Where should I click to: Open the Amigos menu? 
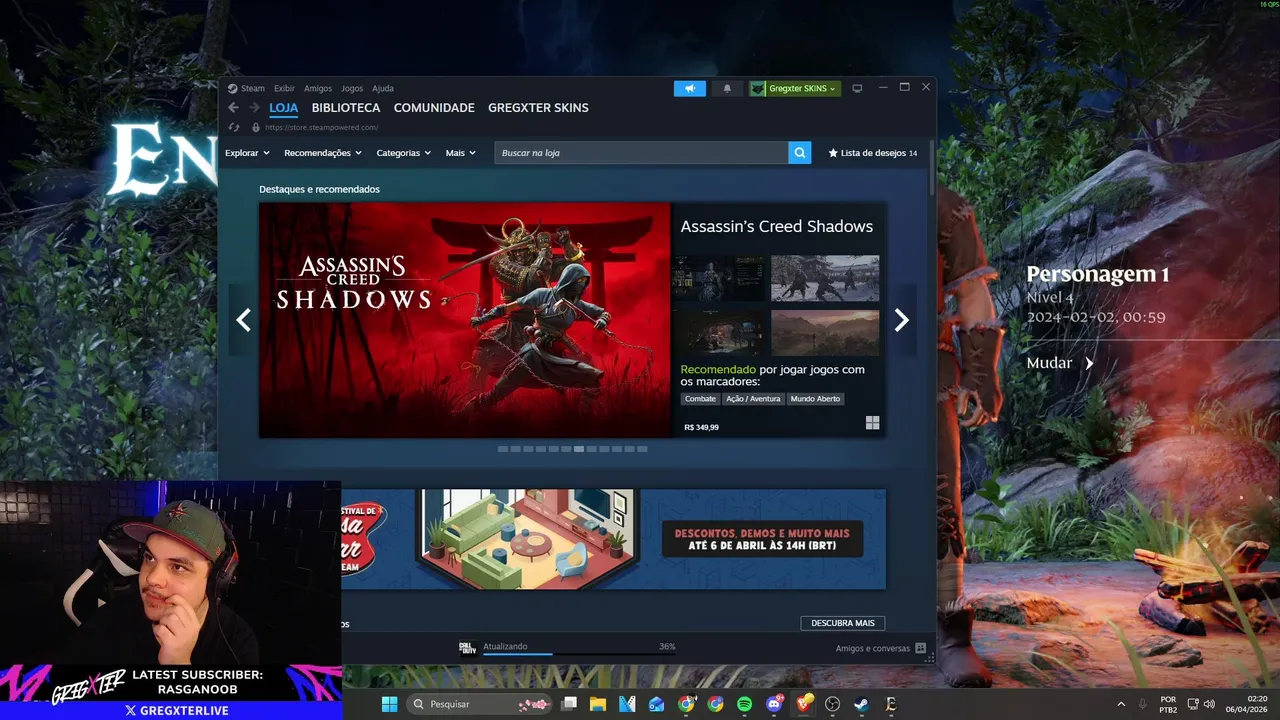(318, 88)
